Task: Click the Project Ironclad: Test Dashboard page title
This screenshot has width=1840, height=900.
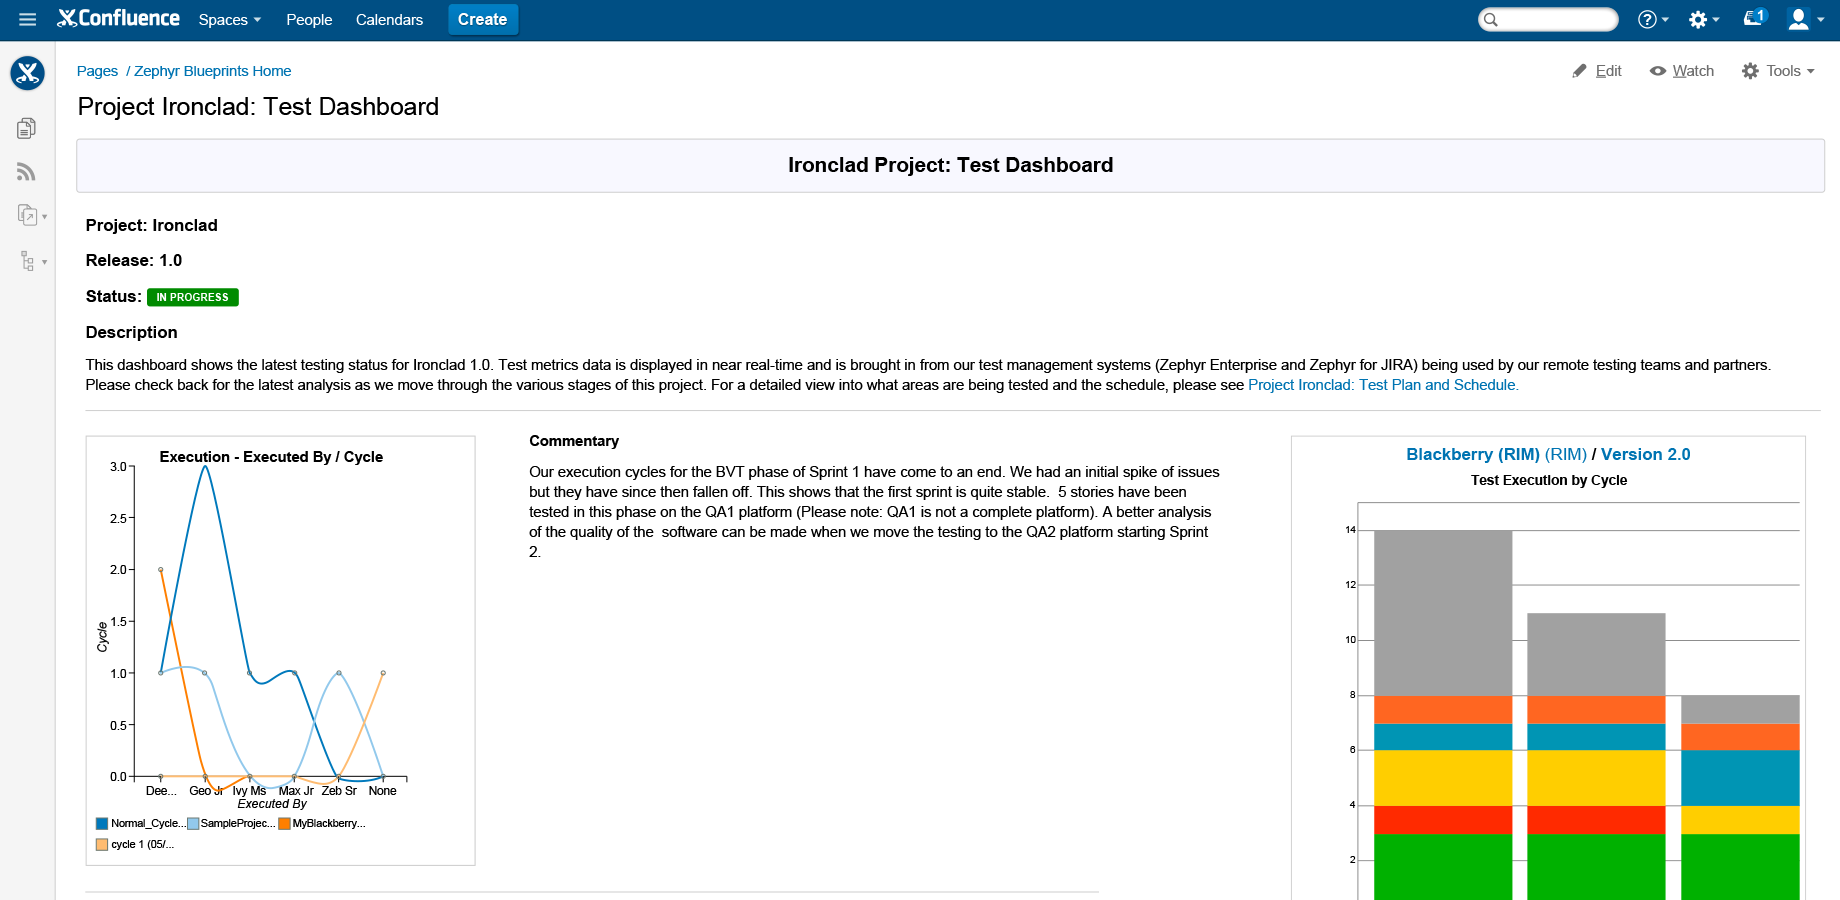Action: (x=258, y=107)
